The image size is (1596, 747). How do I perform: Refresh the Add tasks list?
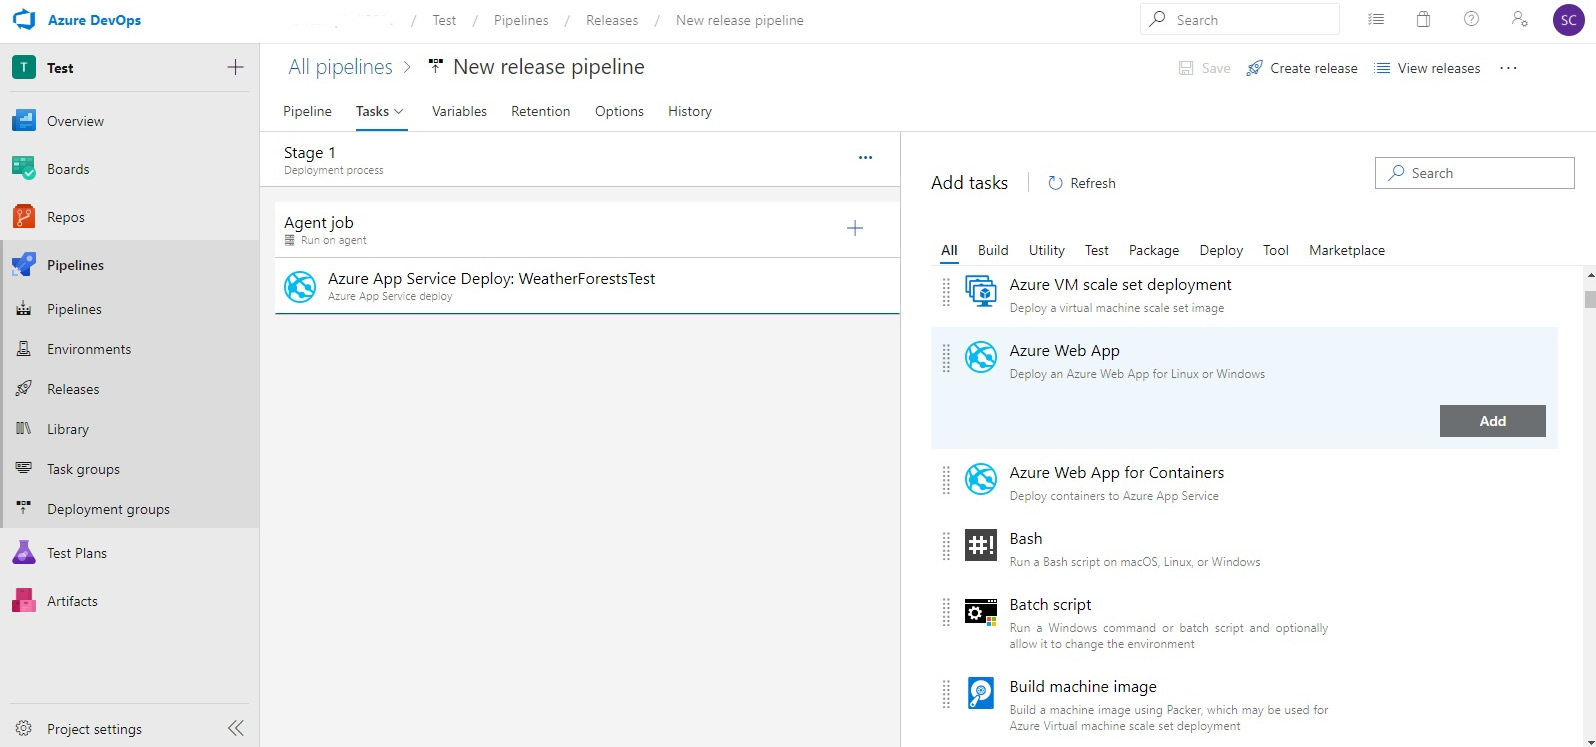(1081, 183)
